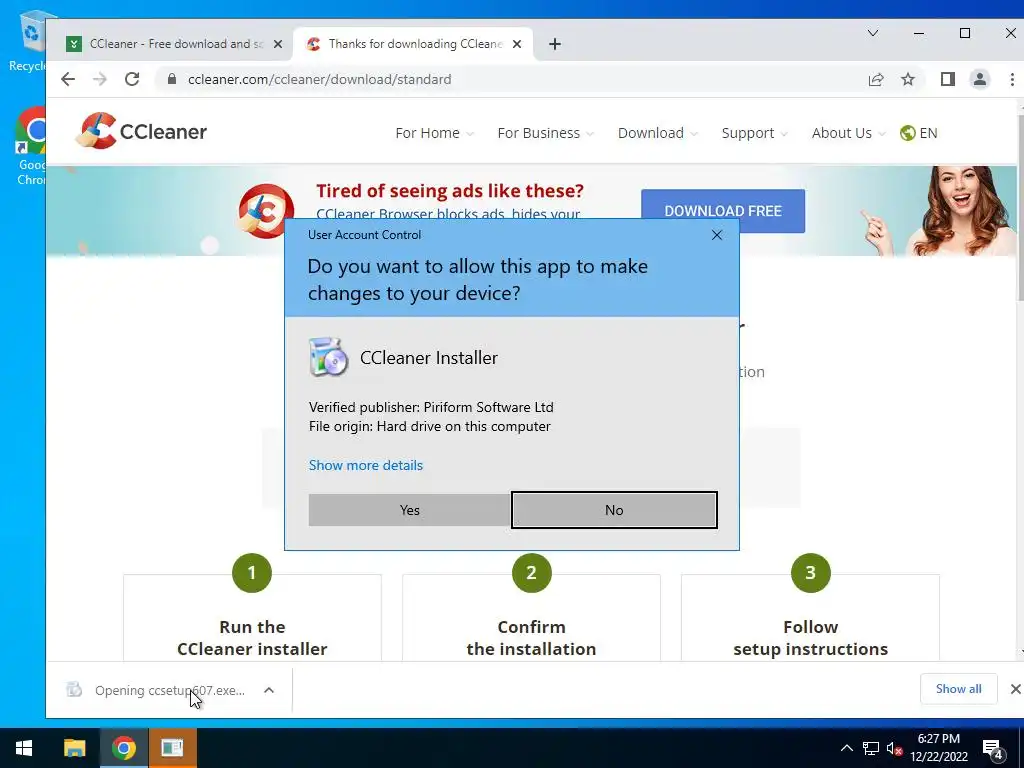This screenshot has height=768, width=1024.
Task: Open the notification center icon
Action: (993, 748)
